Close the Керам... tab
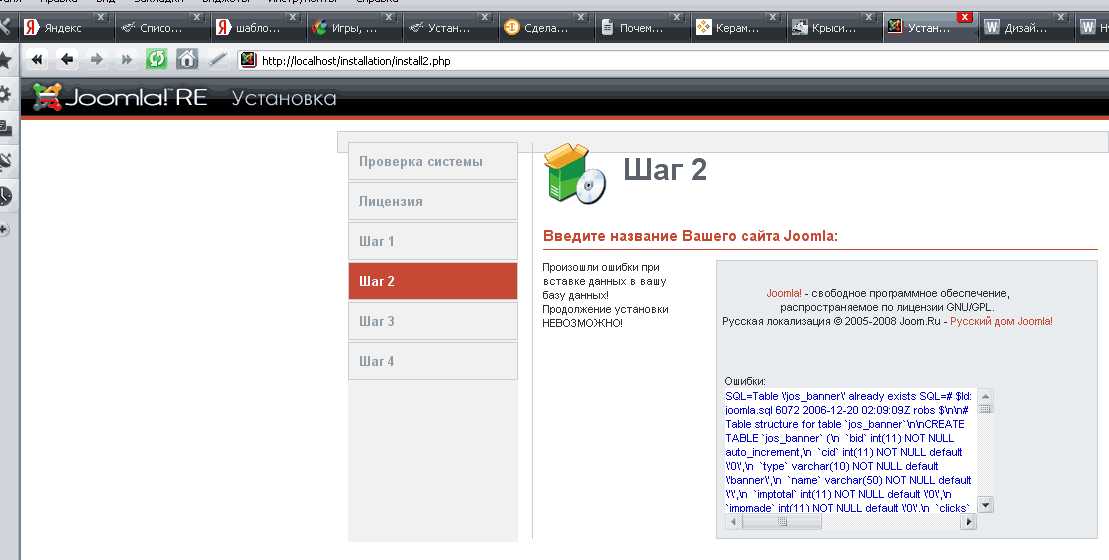1109x560 pixels. tap(773, 17)
